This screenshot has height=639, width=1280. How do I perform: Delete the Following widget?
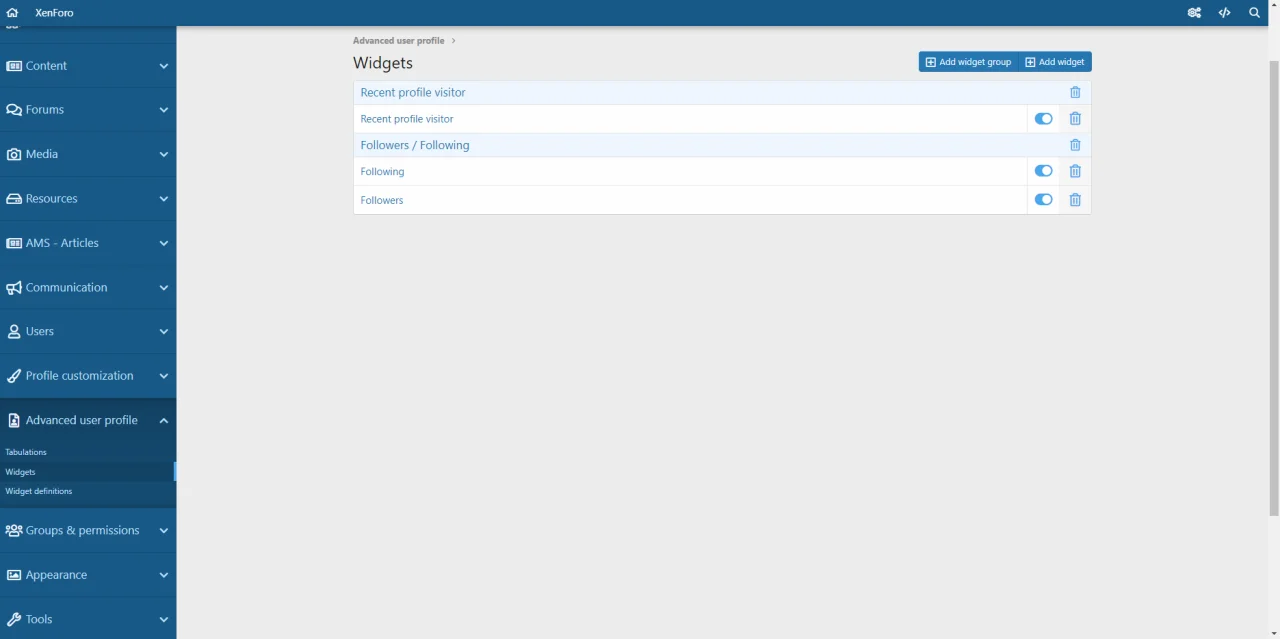pyautogui.click(x=1075, y=171)
